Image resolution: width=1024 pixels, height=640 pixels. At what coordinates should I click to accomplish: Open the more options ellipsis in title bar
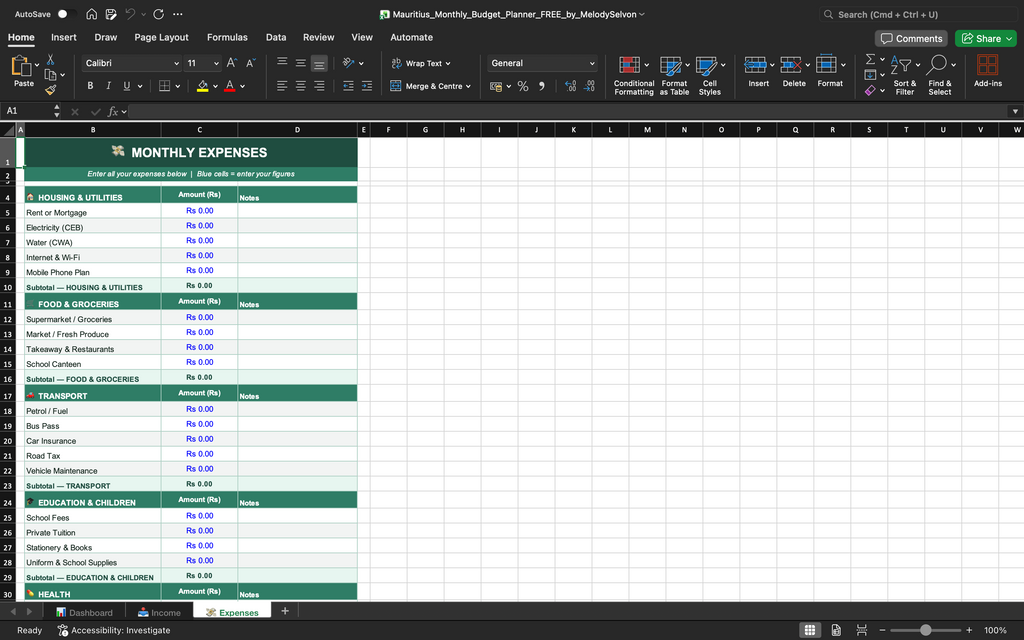pos(178,14)
